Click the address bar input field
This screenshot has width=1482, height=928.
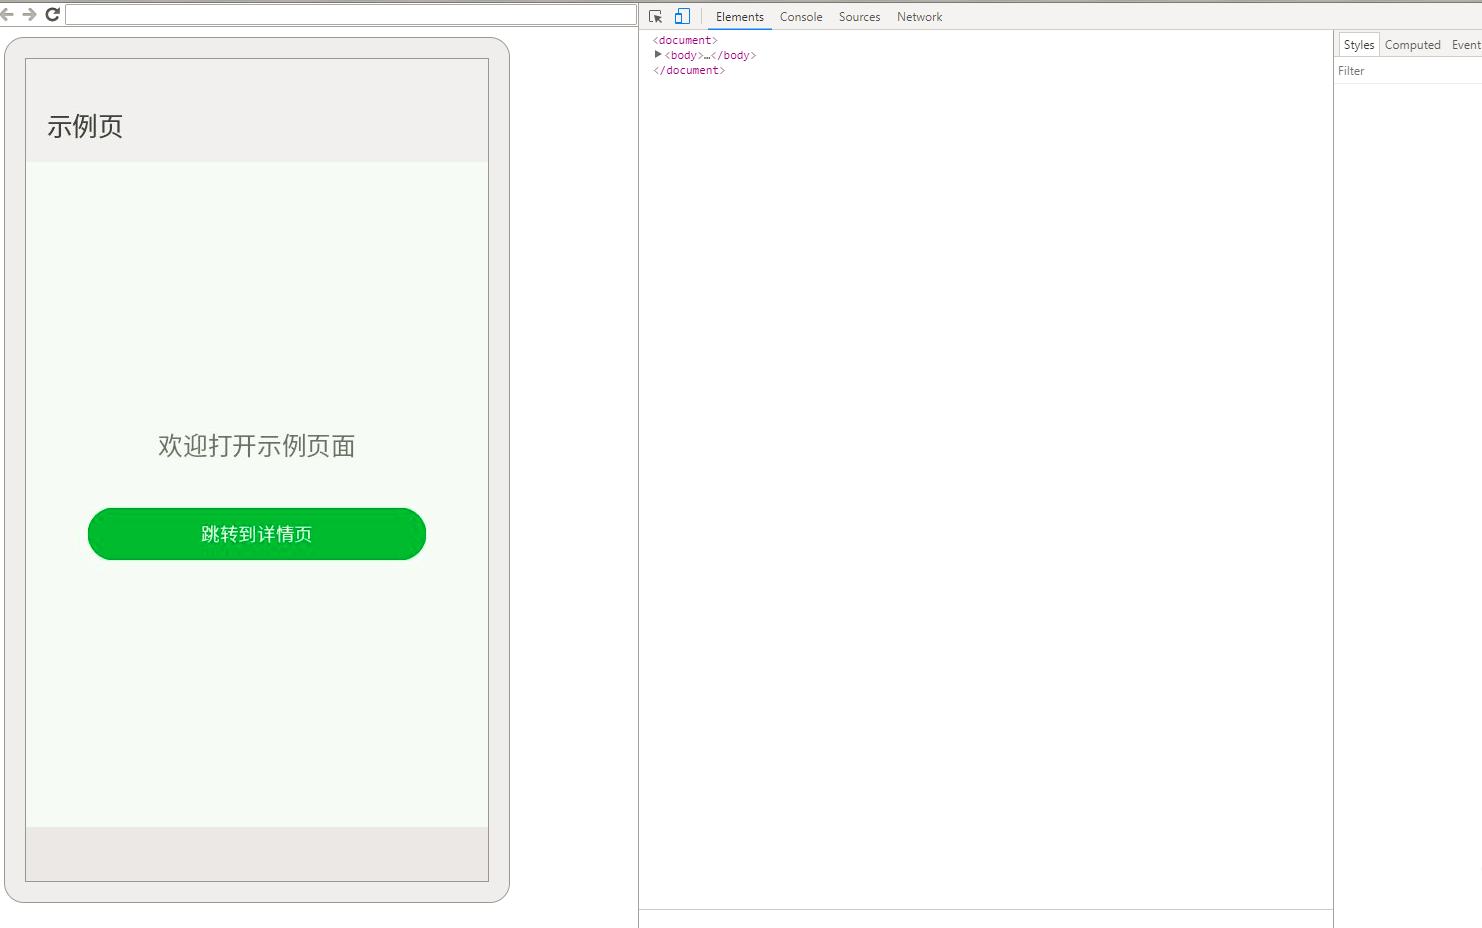348,14
